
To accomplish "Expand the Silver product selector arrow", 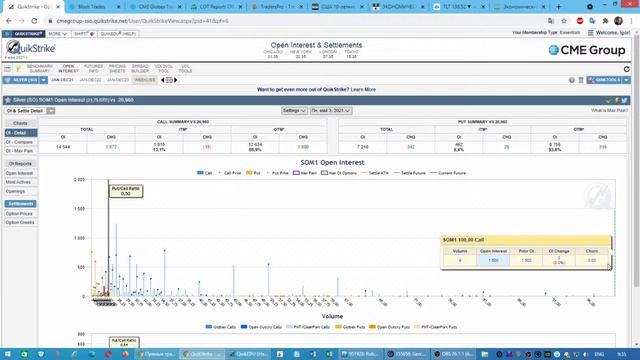I will (x=43, y=80).
